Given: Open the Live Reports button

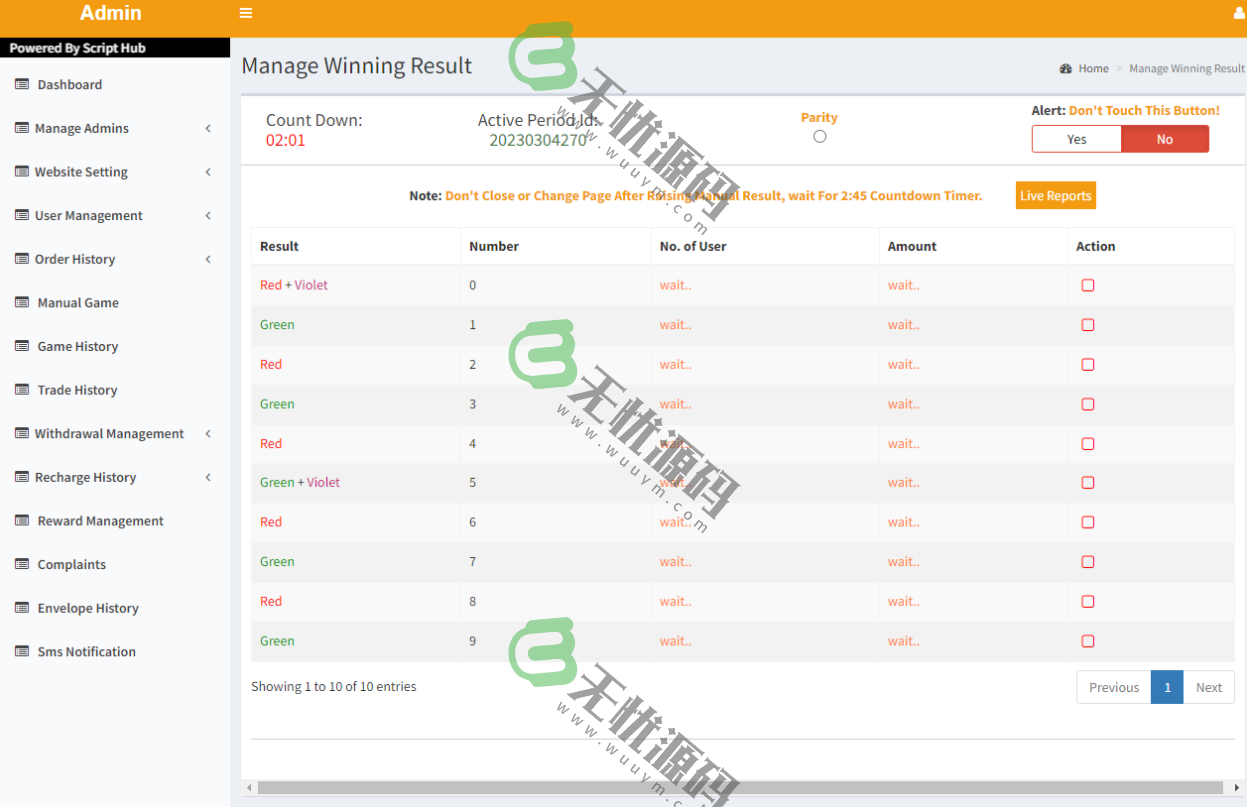Looking at the screenshot, I should click(1055, 196).
